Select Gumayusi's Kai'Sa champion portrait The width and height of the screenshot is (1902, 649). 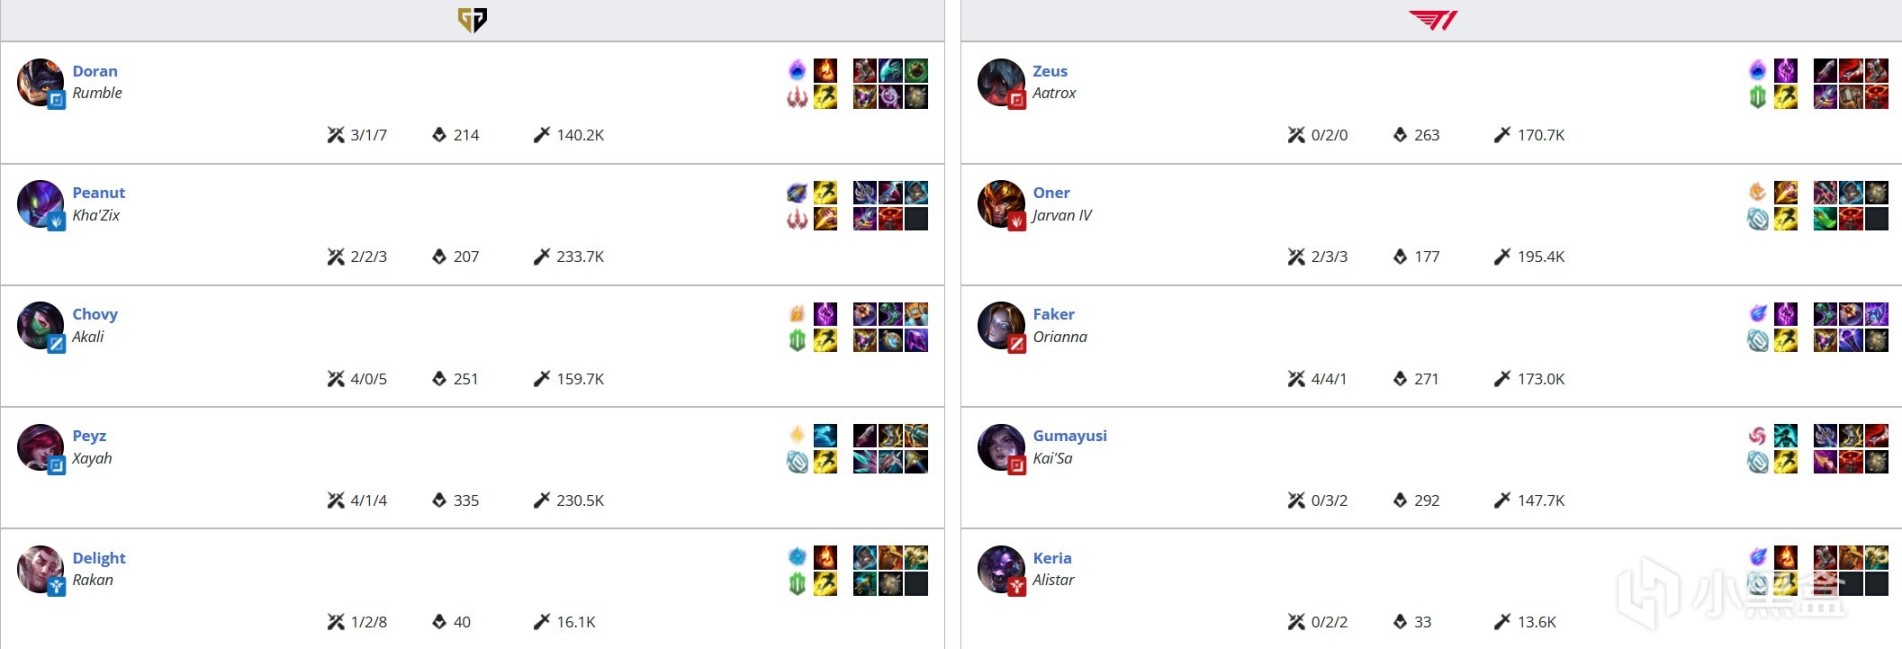pos(1000,447)
